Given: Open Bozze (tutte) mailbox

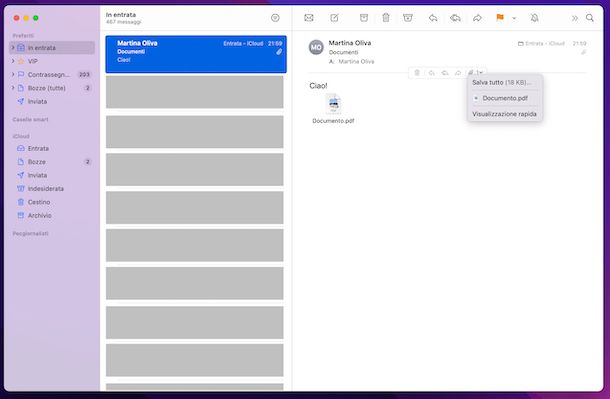Looking at the screenshot, I should pyautogui.click(x=47, y=88).
